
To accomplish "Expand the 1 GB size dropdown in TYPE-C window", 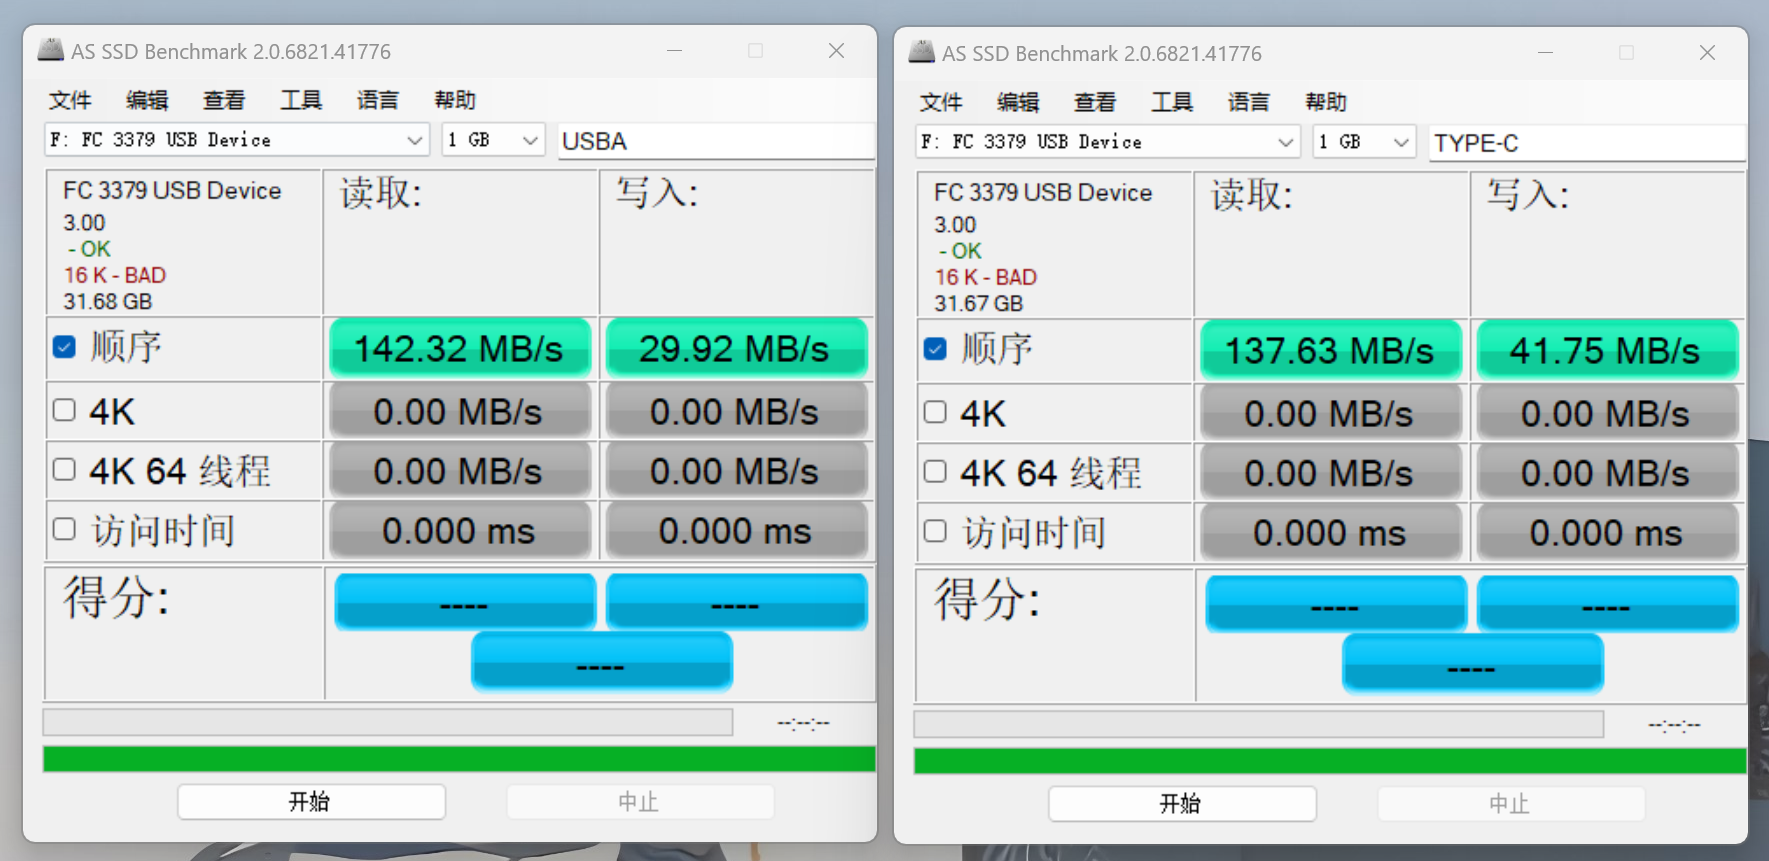I will click(x=1364, y=142).
